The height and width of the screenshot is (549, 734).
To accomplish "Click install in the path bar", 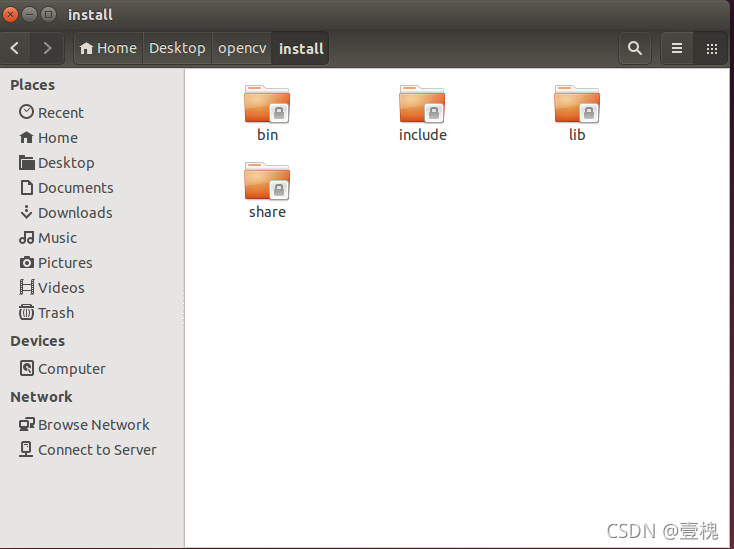I will tap(301, 48).
